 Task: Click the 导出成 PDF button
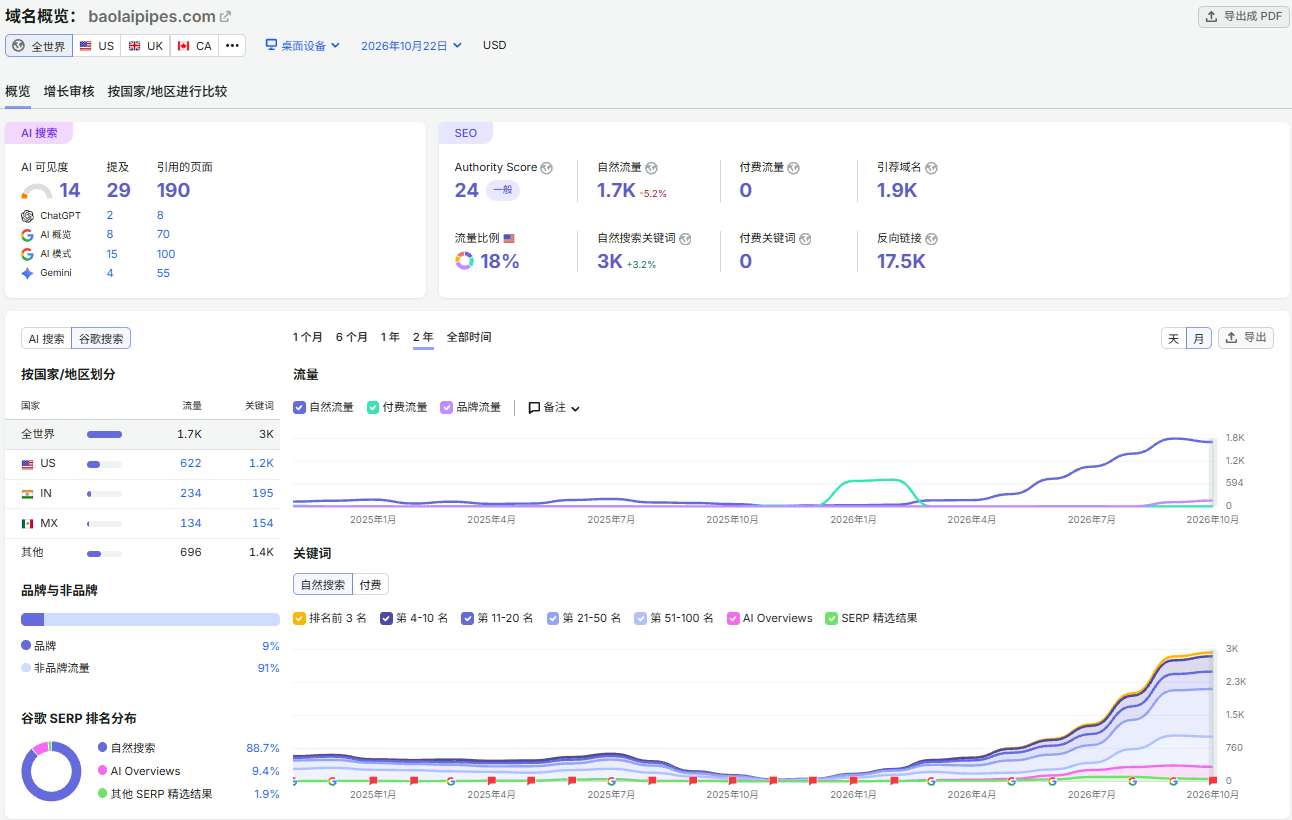pyautogui.click(x=1243, y=17)
